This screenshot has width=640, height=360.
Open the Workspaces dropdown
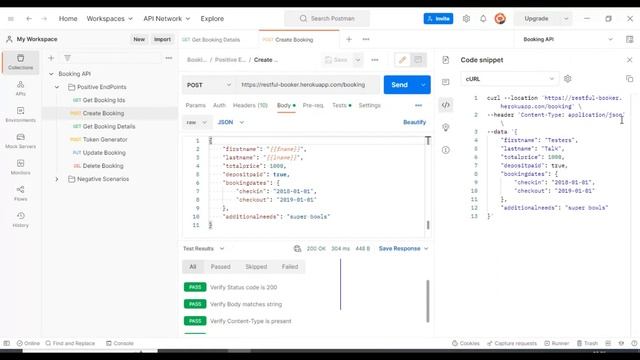coord(109,19)
